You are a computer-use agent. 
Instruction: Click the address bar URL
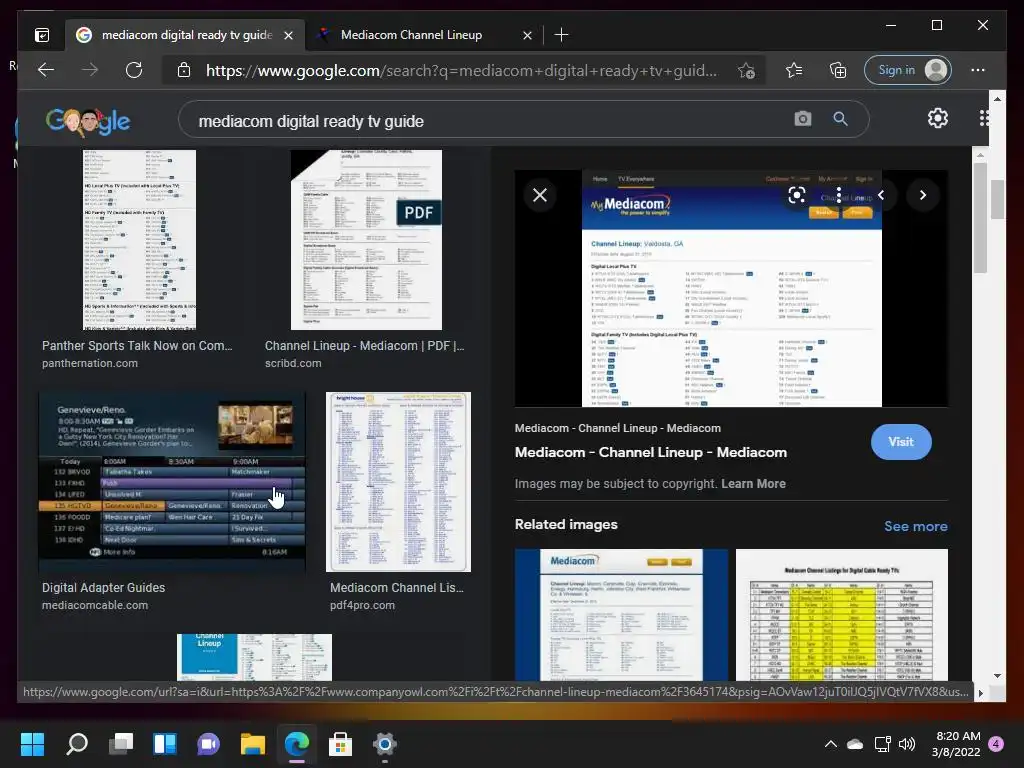coord(461,70)
